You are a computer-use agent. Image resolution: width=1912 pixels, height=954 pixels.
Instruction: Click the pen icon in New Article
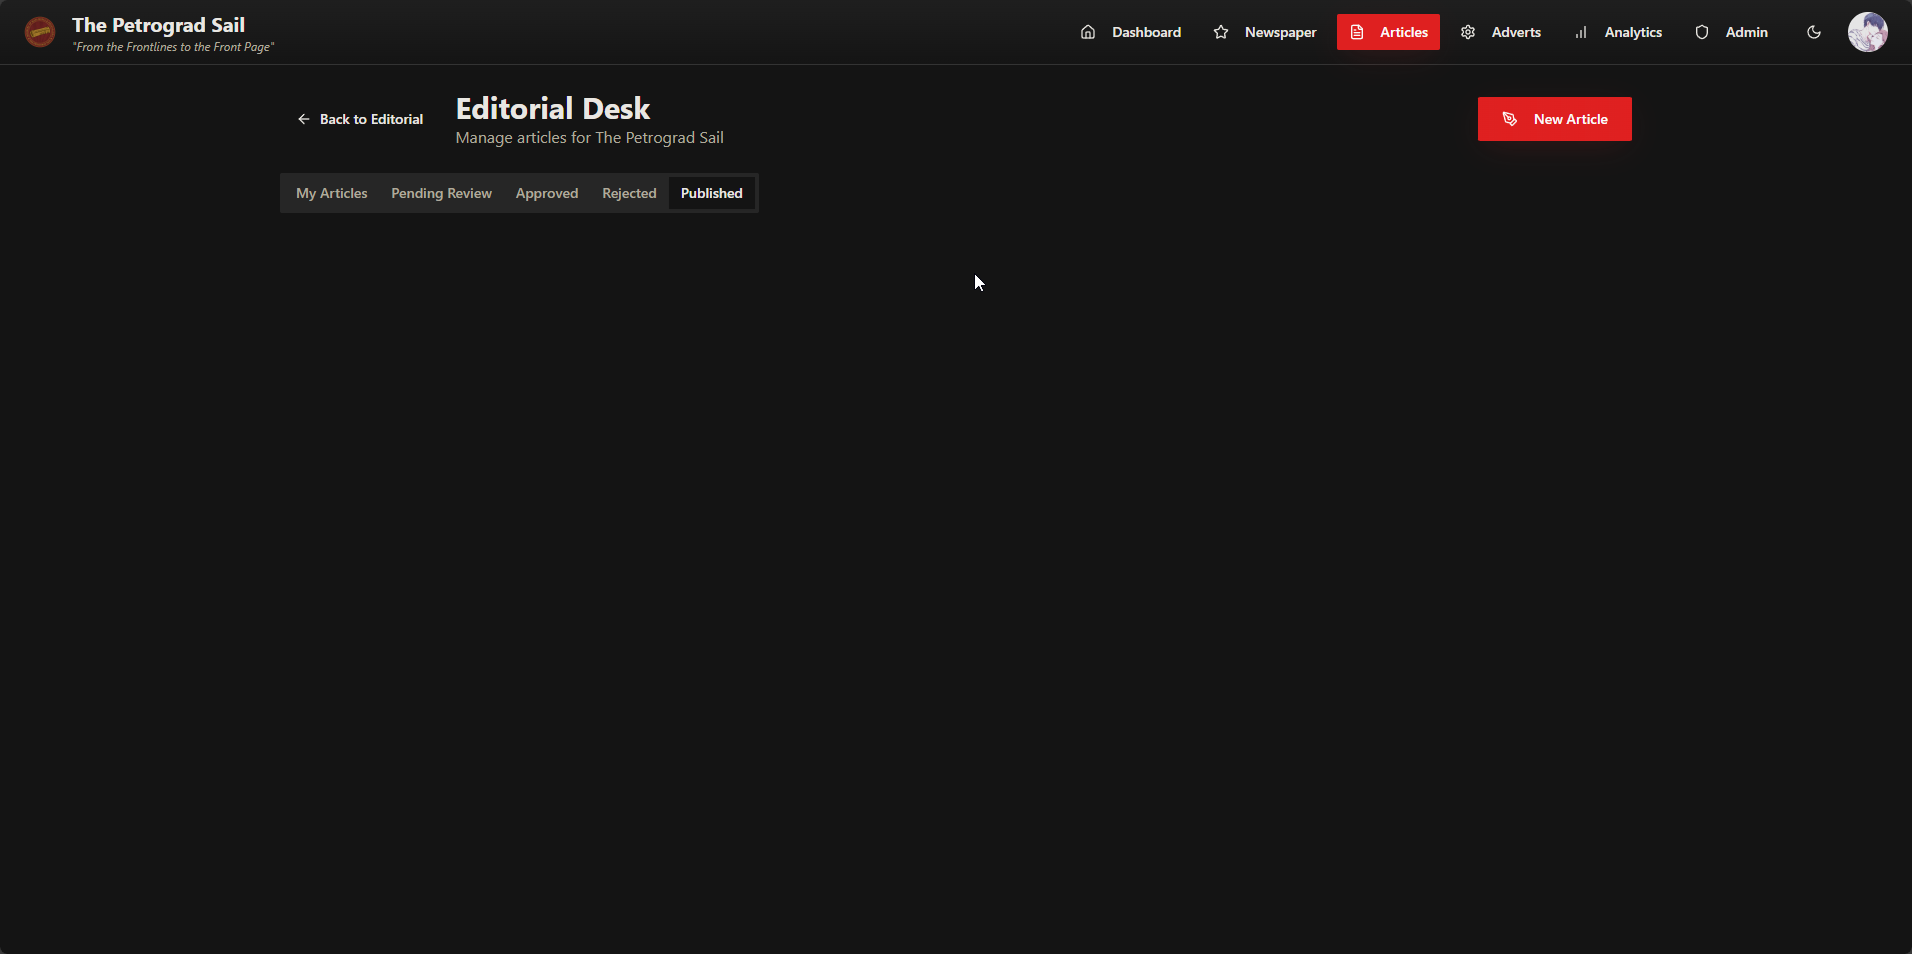(1510, 119)
